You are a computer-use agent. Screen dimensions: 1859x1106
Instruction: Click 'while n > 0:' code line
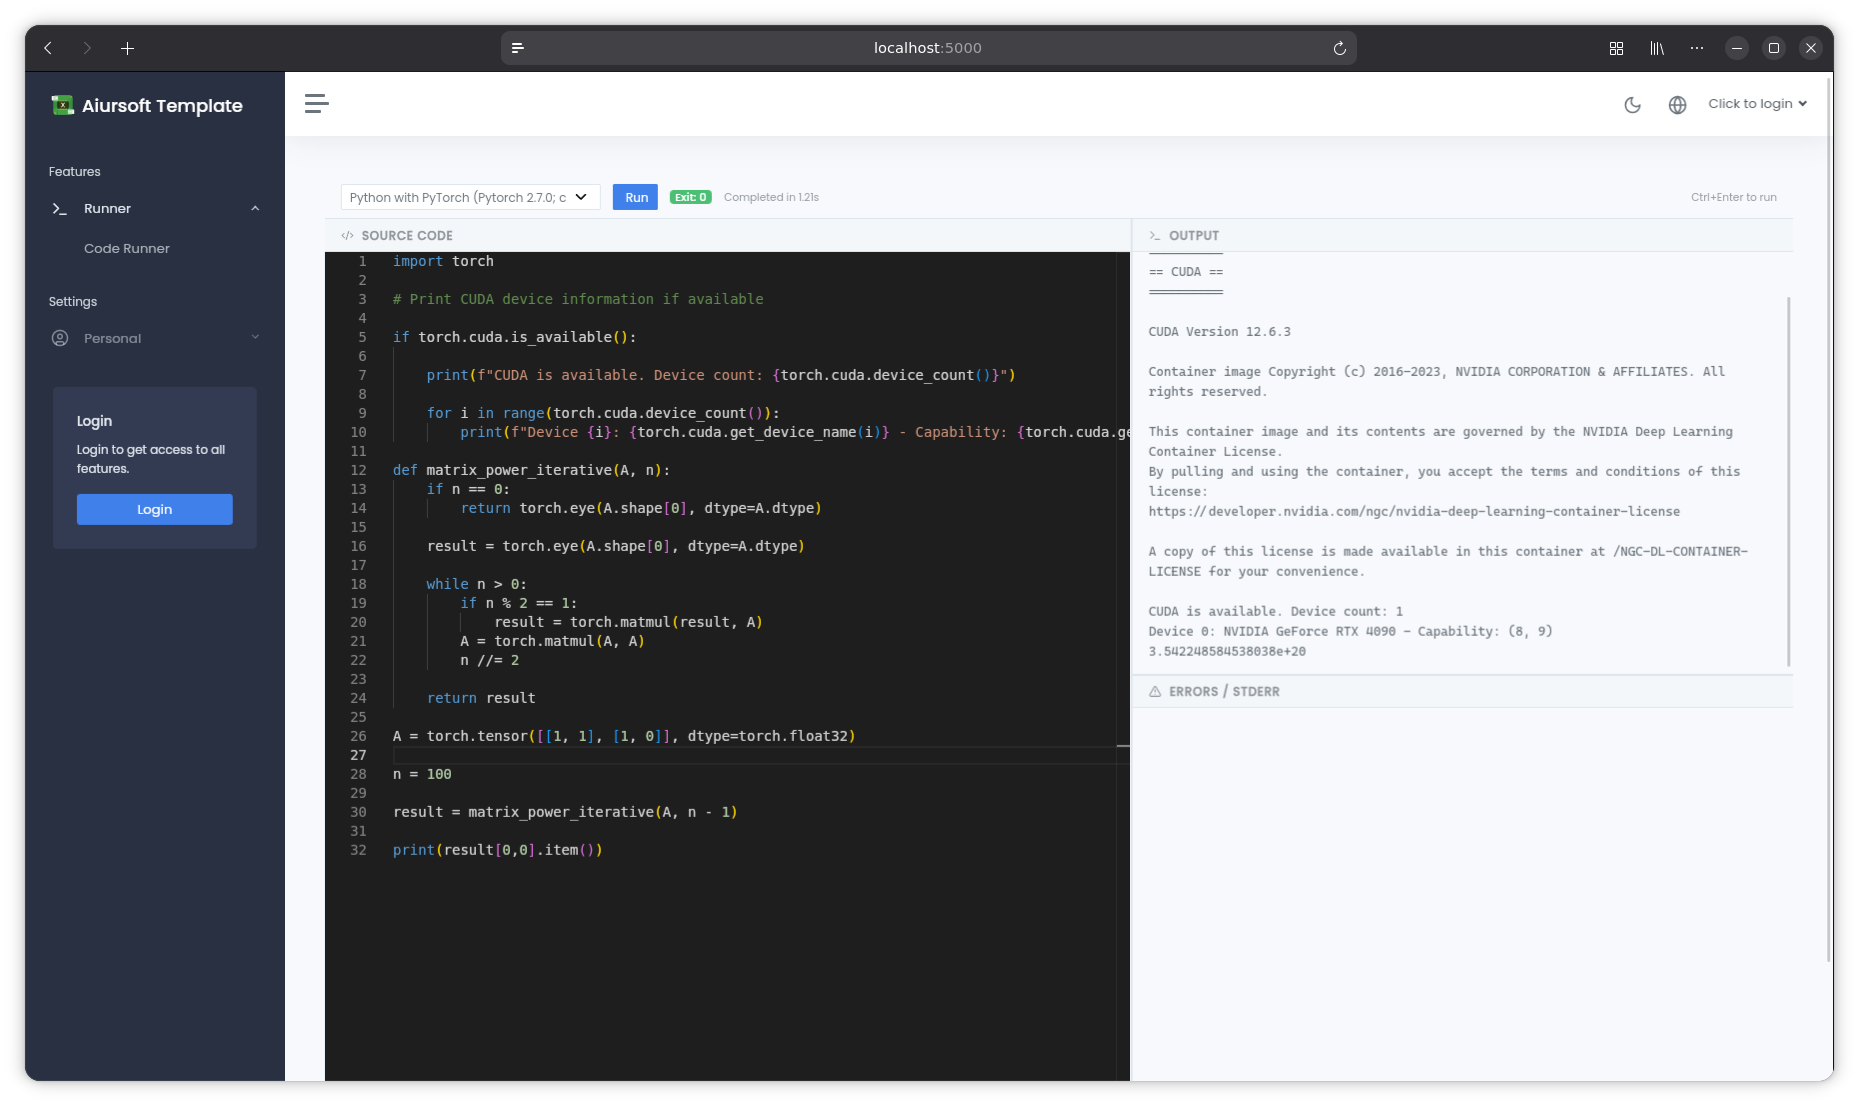(x=476, y=584)
